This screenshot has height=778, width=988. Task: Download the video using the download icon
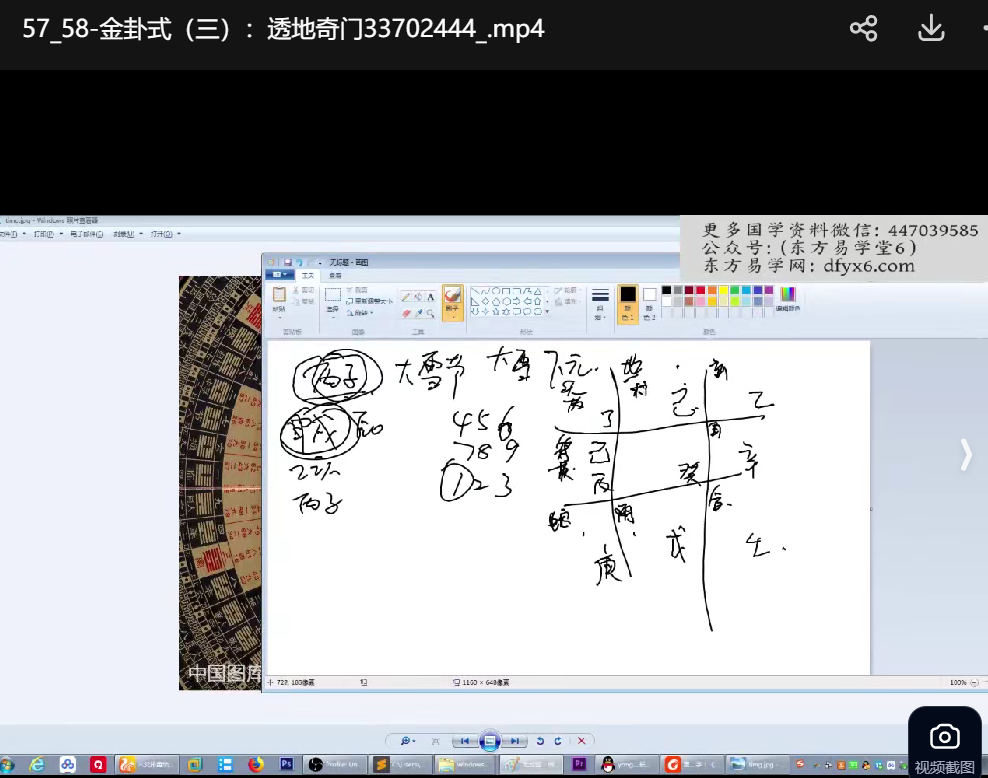tap(931, 28)
